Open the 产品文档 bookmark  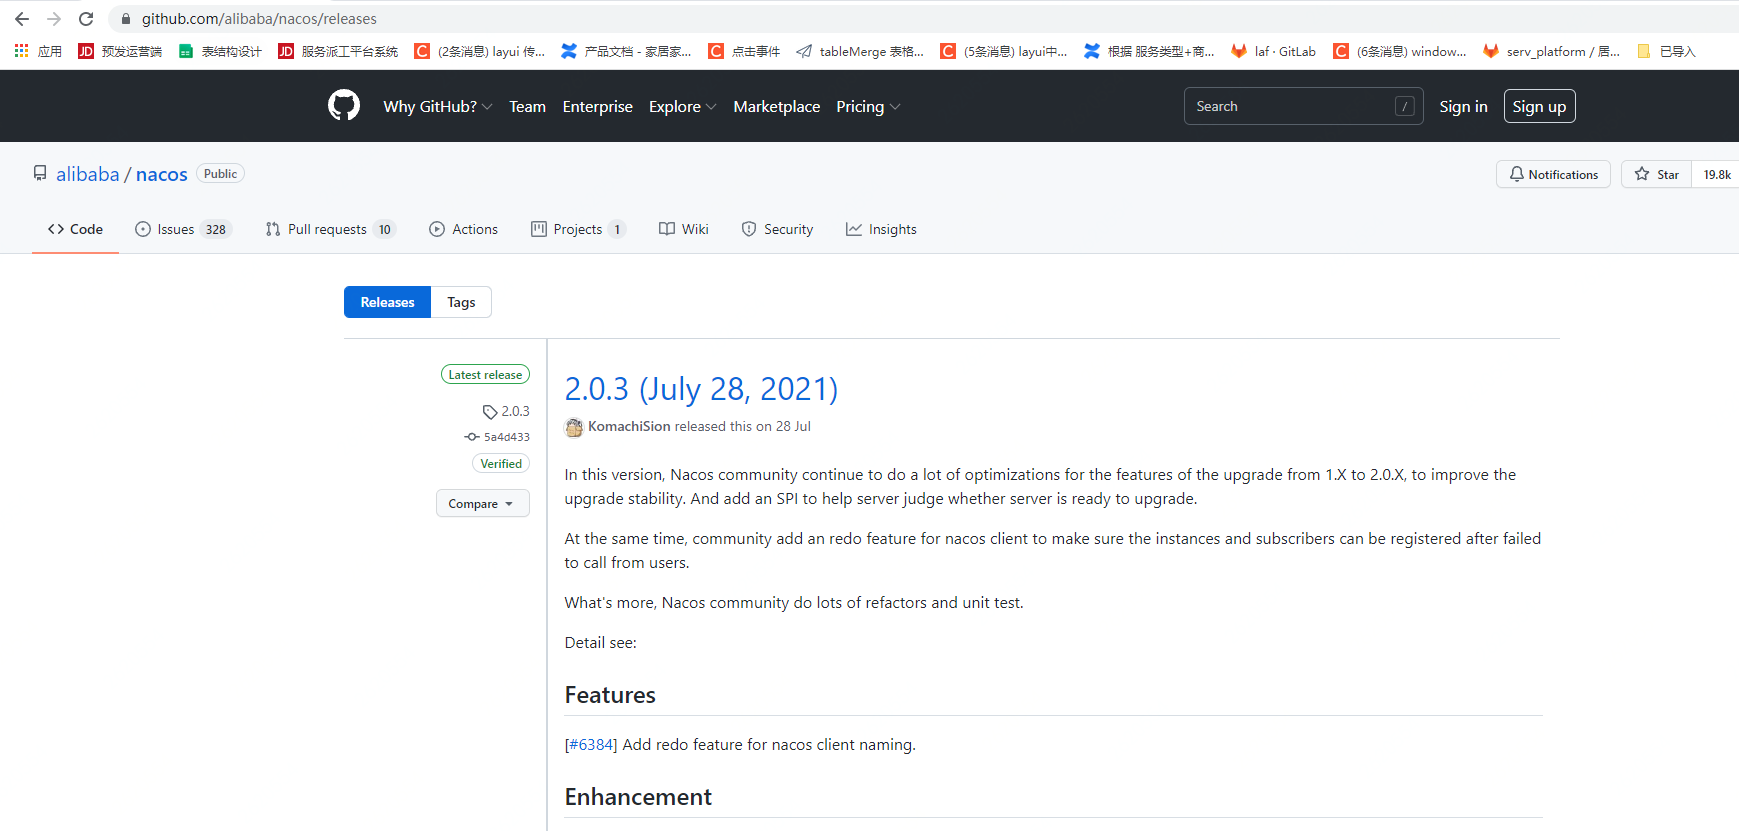(x=626, y=51)
